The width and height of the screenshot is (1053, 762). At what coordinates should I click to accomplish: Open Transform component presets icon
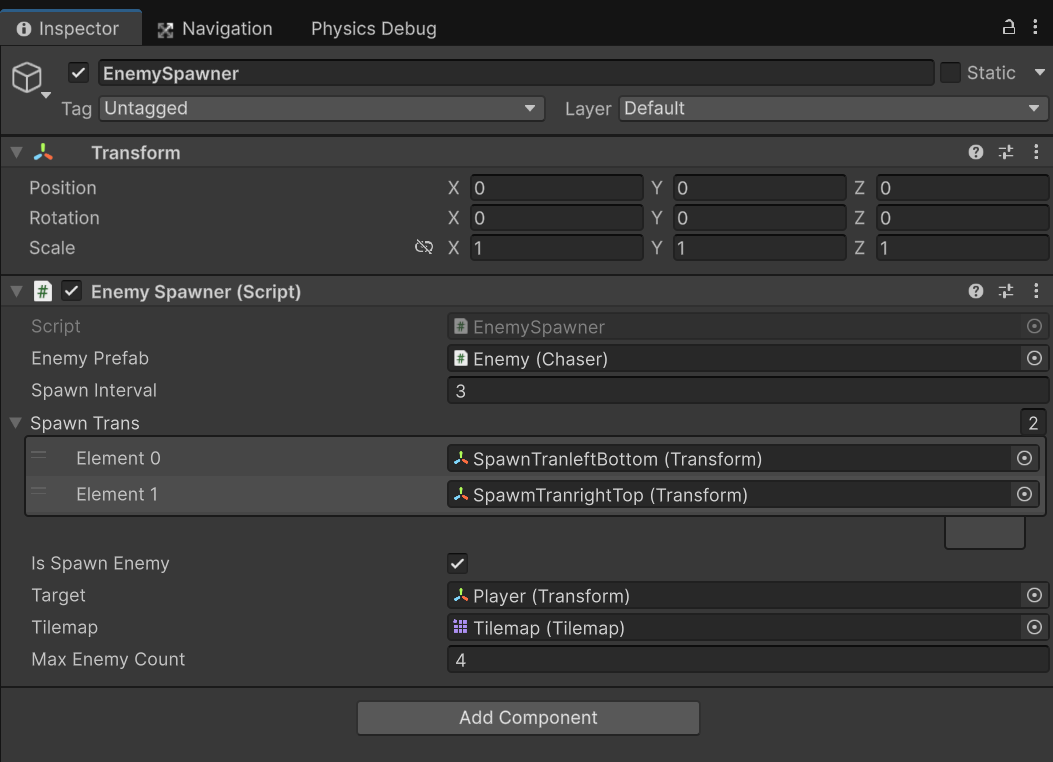coord(1006,152)
